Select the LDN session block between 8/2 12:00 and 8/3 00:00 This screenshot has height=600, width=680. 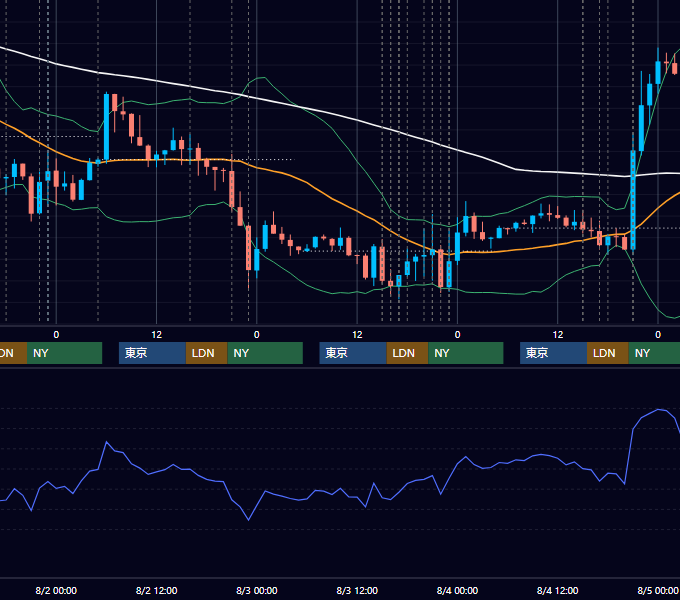[x=206, y=353]
